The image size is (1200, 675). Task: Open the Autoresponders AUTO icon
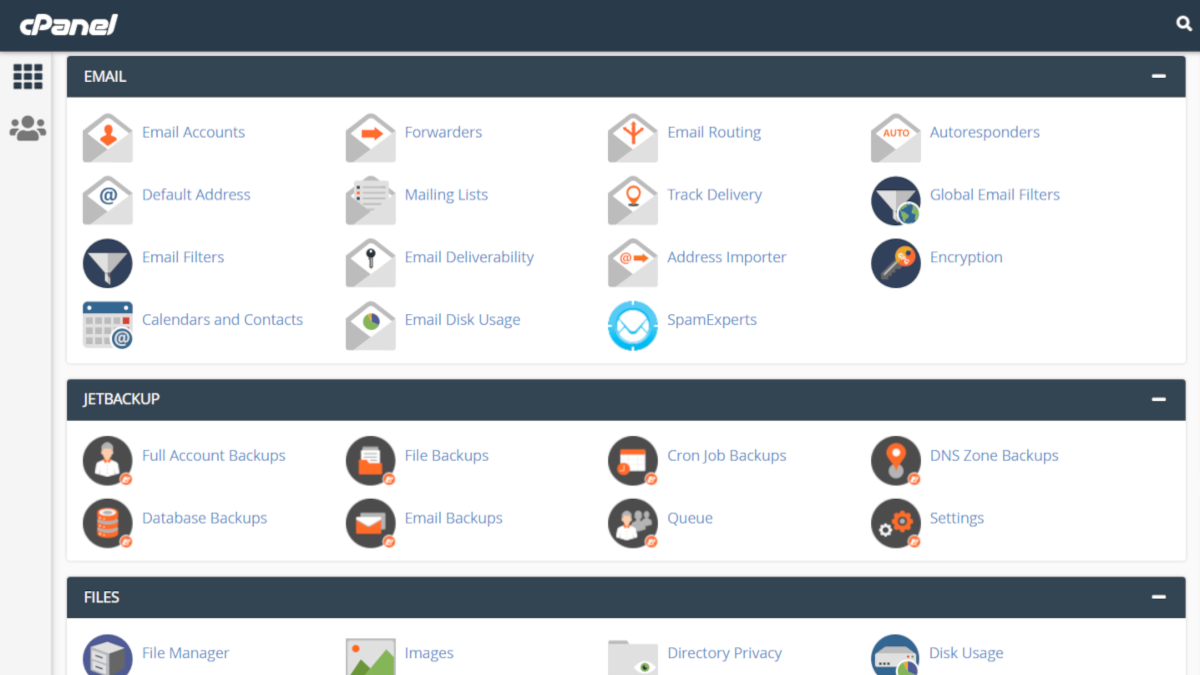895,138
